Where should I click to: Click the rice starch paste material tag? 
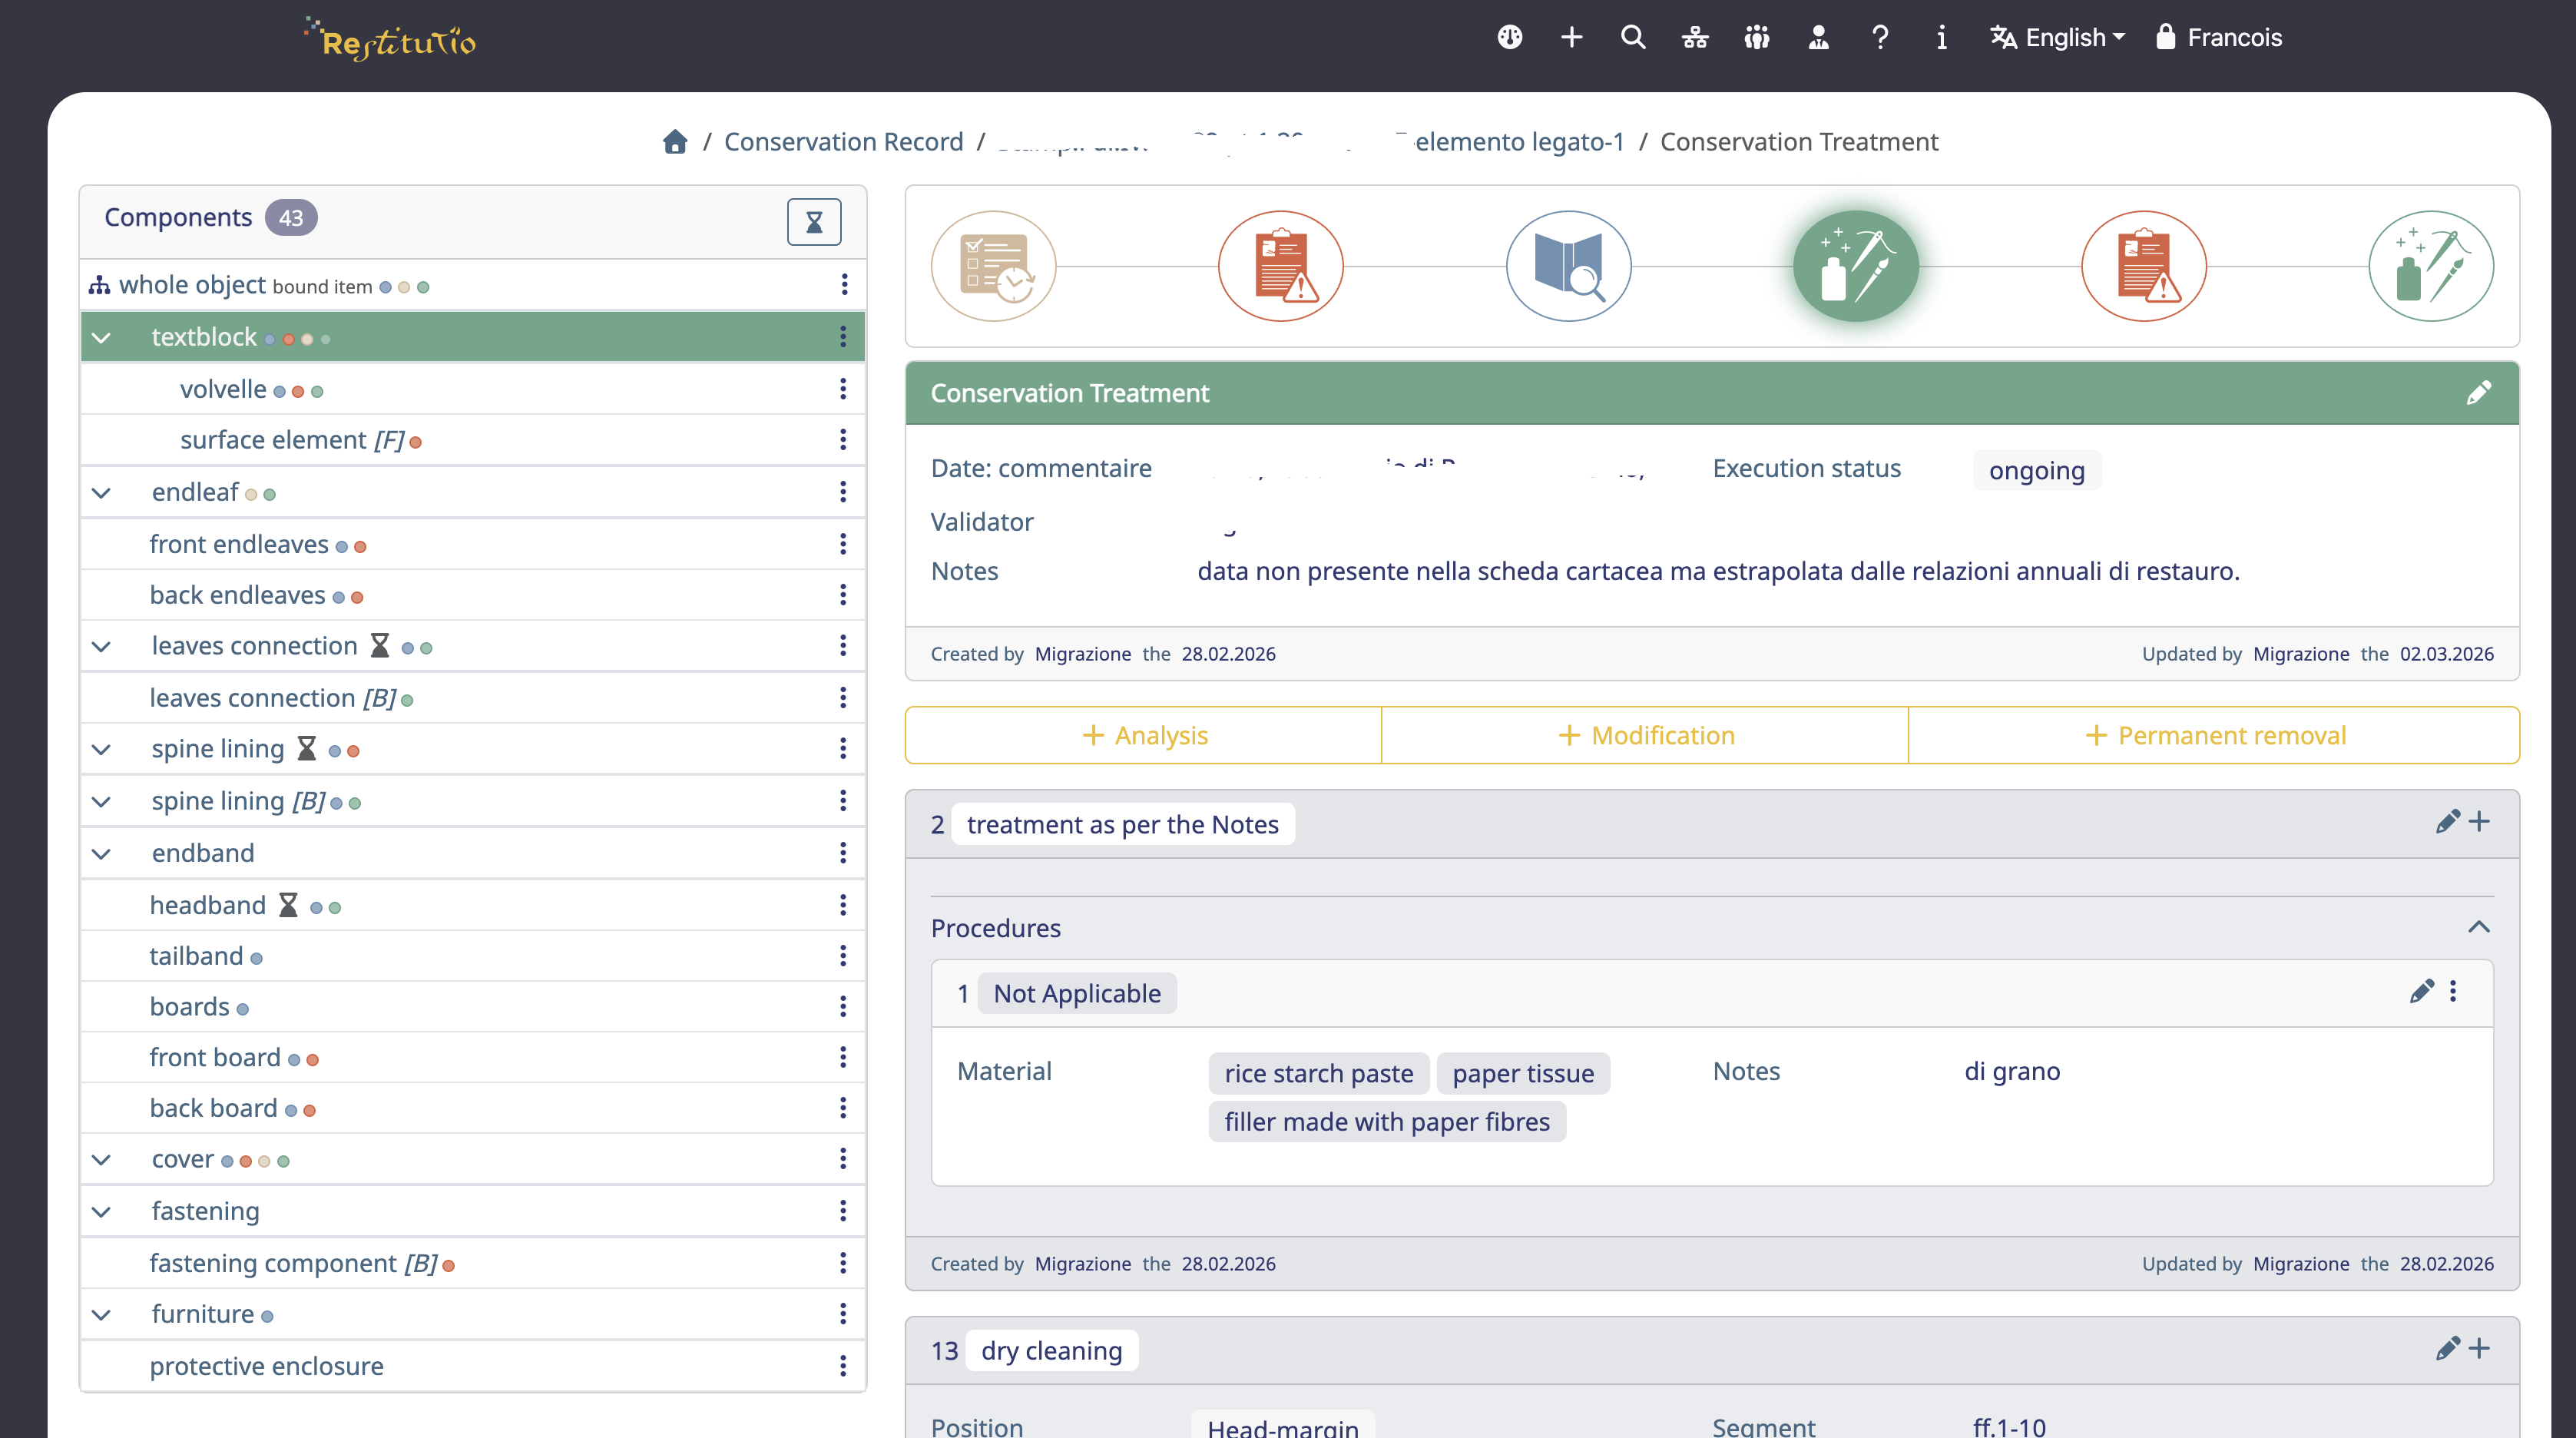[x=1318, y=1072]
